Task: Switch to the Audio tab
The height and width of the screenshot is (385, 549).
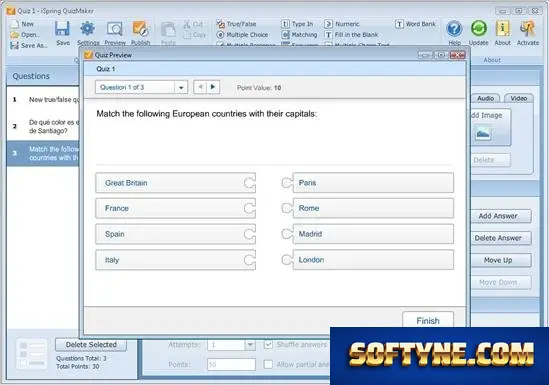Action: coord(485,98)
